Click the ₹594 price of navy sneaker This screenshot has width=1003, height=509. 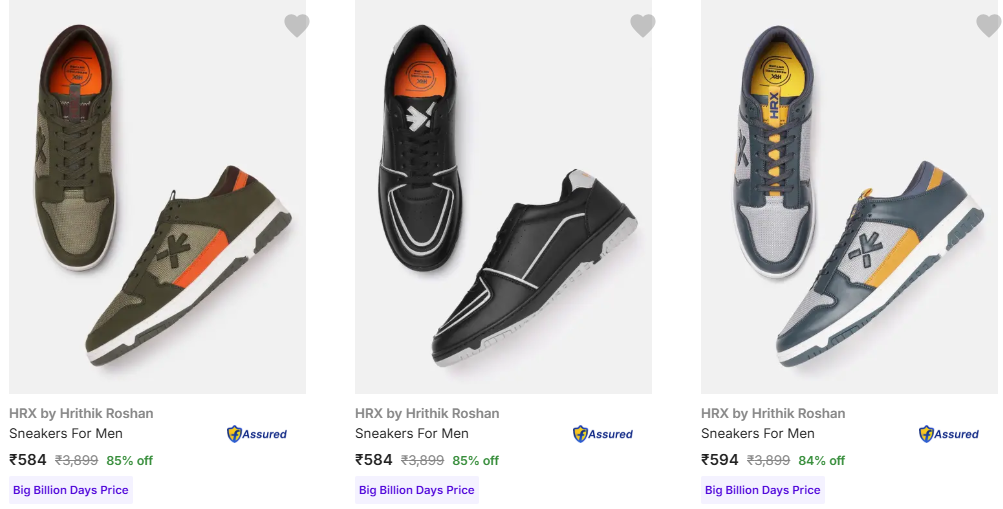[720, 460]
